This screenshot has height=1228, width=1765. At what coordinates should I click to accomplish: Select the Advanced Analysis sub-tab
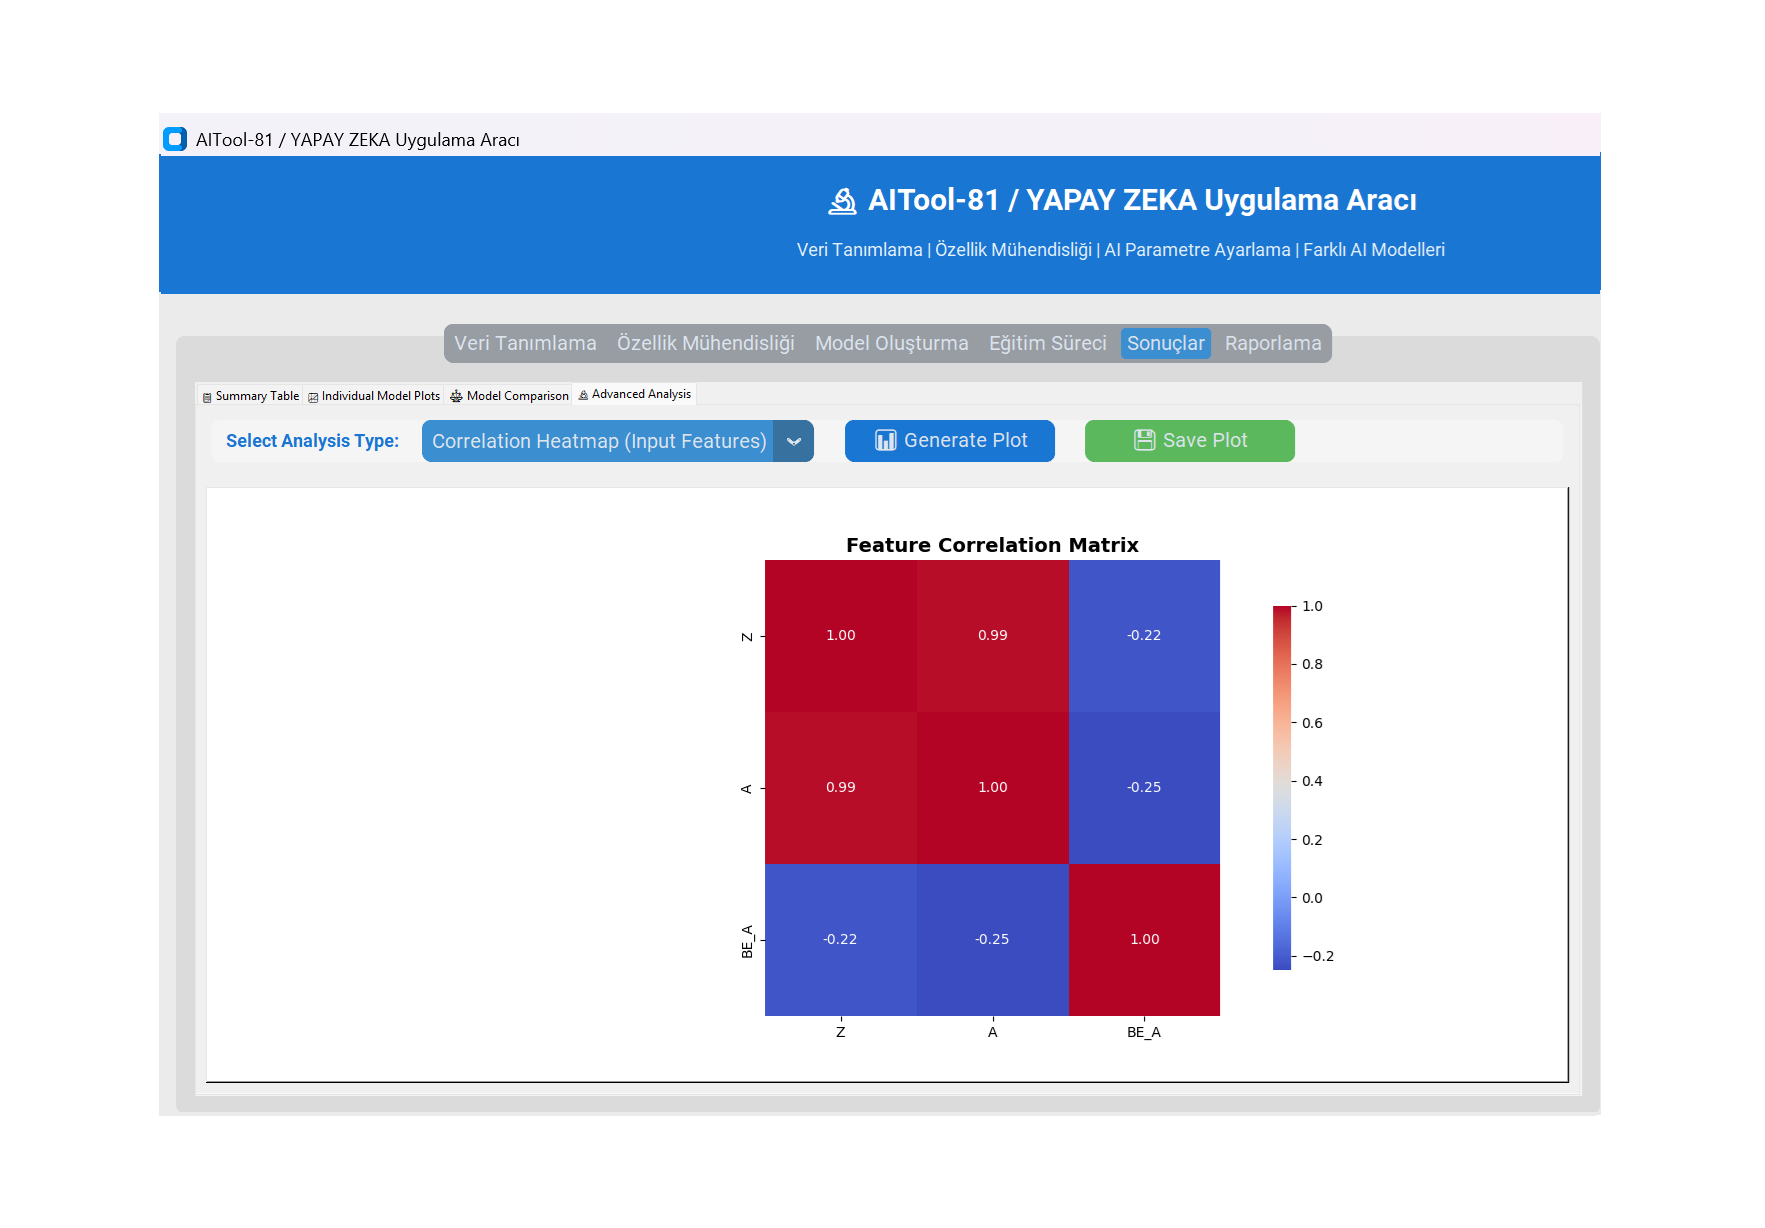(634, 394)
